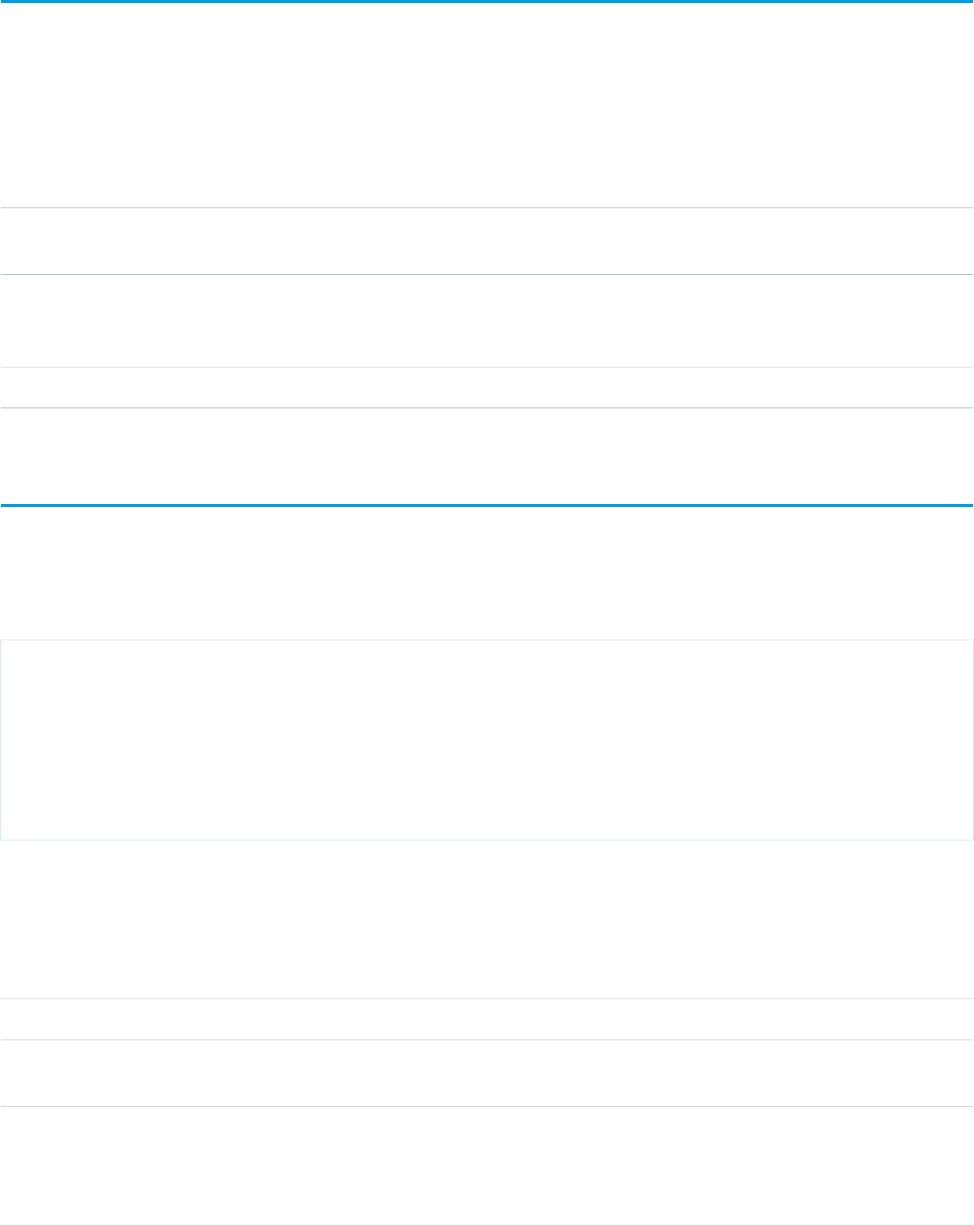
Task: Select the narrow first row of the lower table
Action: point(487,1019)
